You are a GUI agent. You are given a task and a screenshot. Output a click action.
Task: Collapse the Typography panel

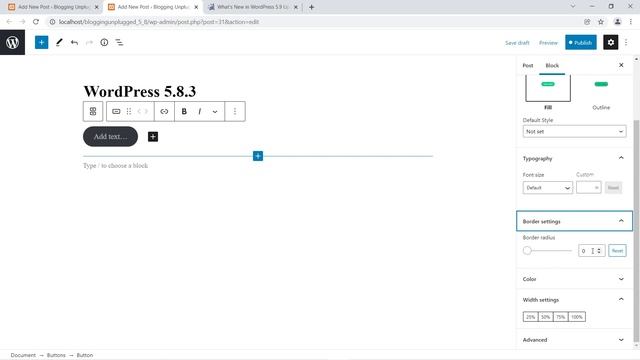pyautogui.click(x=574, y=158)
